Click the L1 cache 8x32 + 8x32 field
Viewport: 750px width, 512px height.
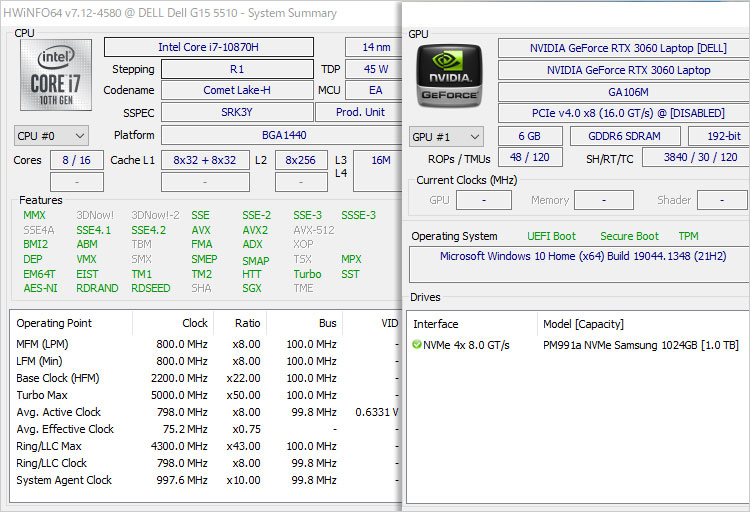[x=205, y=160]
